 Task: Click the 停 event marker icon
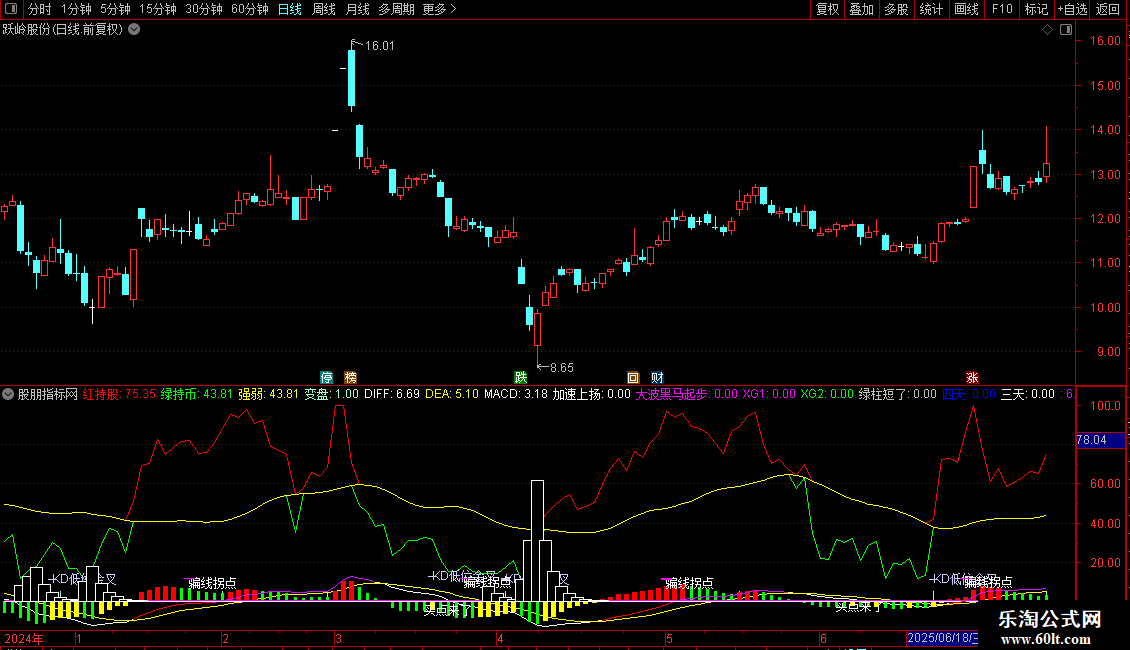(326, 378)
